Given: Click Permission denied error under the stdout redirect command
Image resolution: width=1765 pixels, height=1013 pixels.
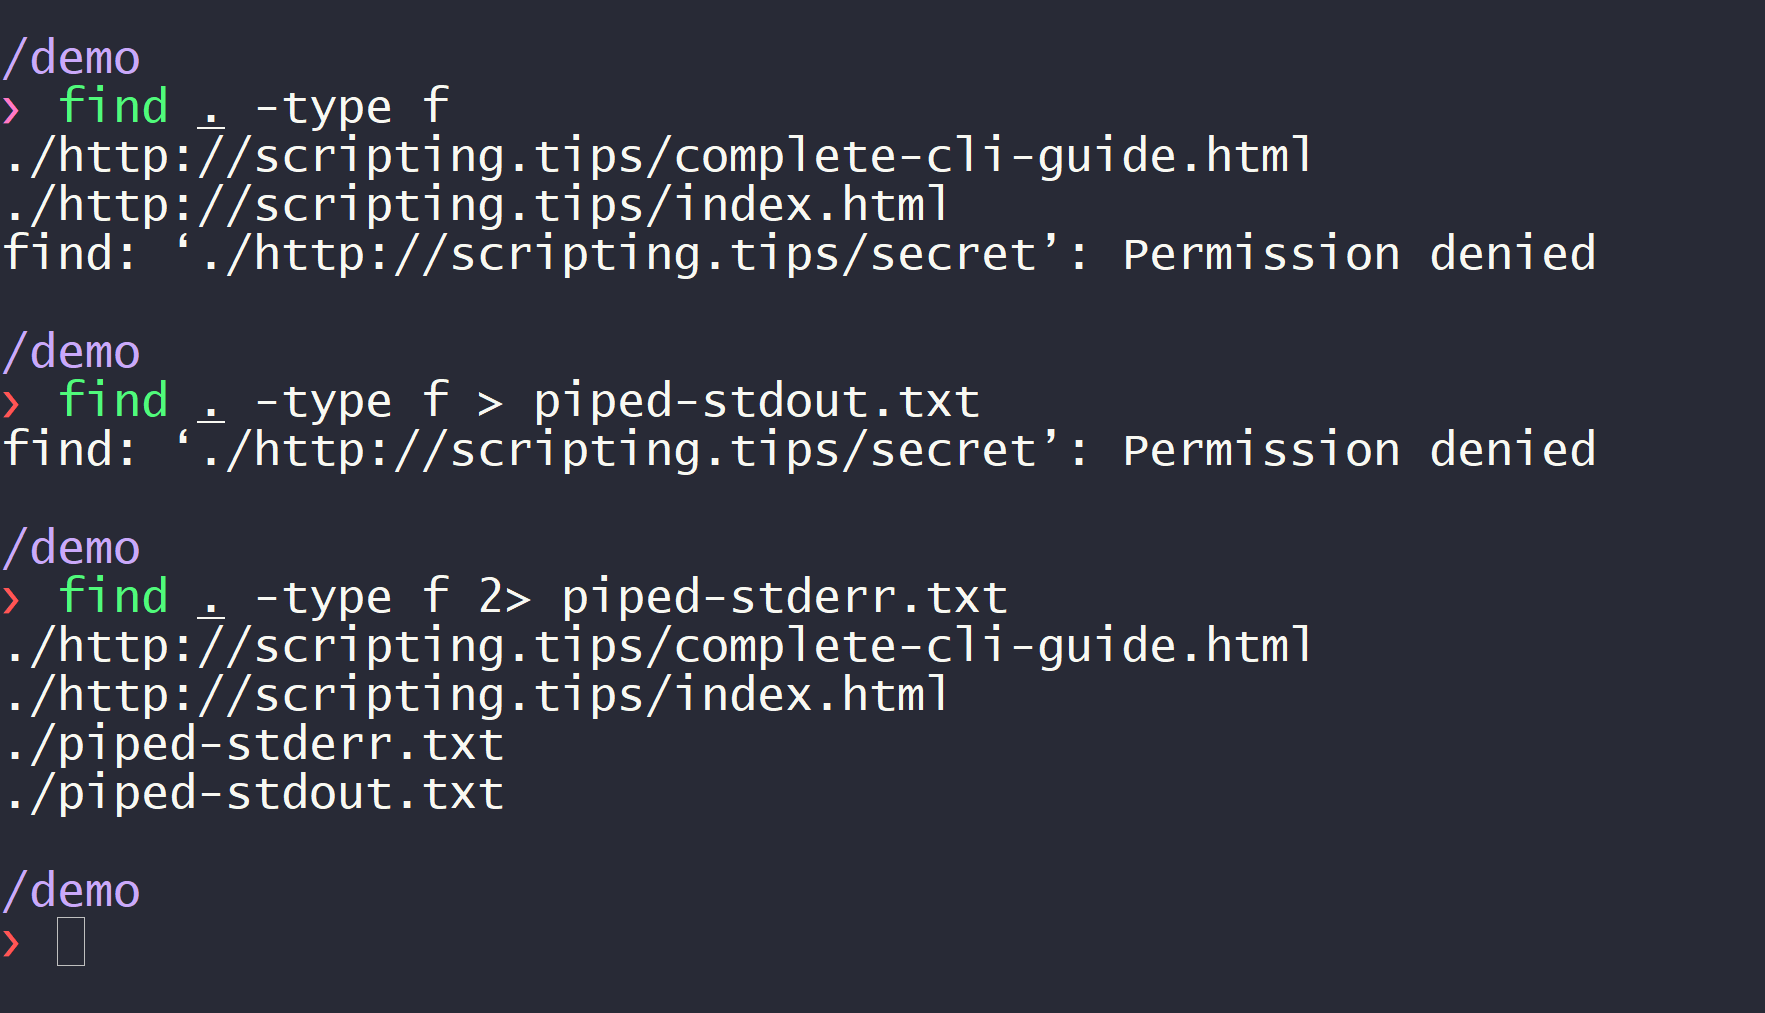Looking at the screenshot, I should coord(1358,450).
